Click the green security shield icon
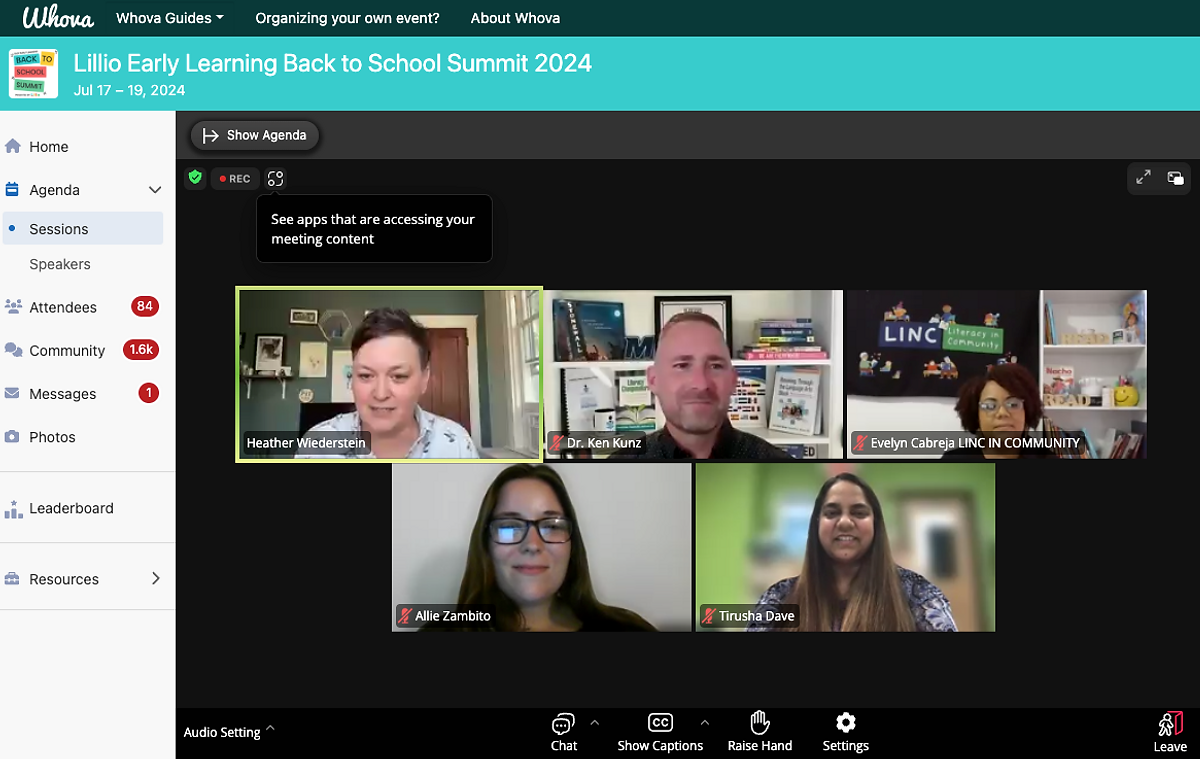The height and width of the screenshot is (759, 1200). pos(195,178)
